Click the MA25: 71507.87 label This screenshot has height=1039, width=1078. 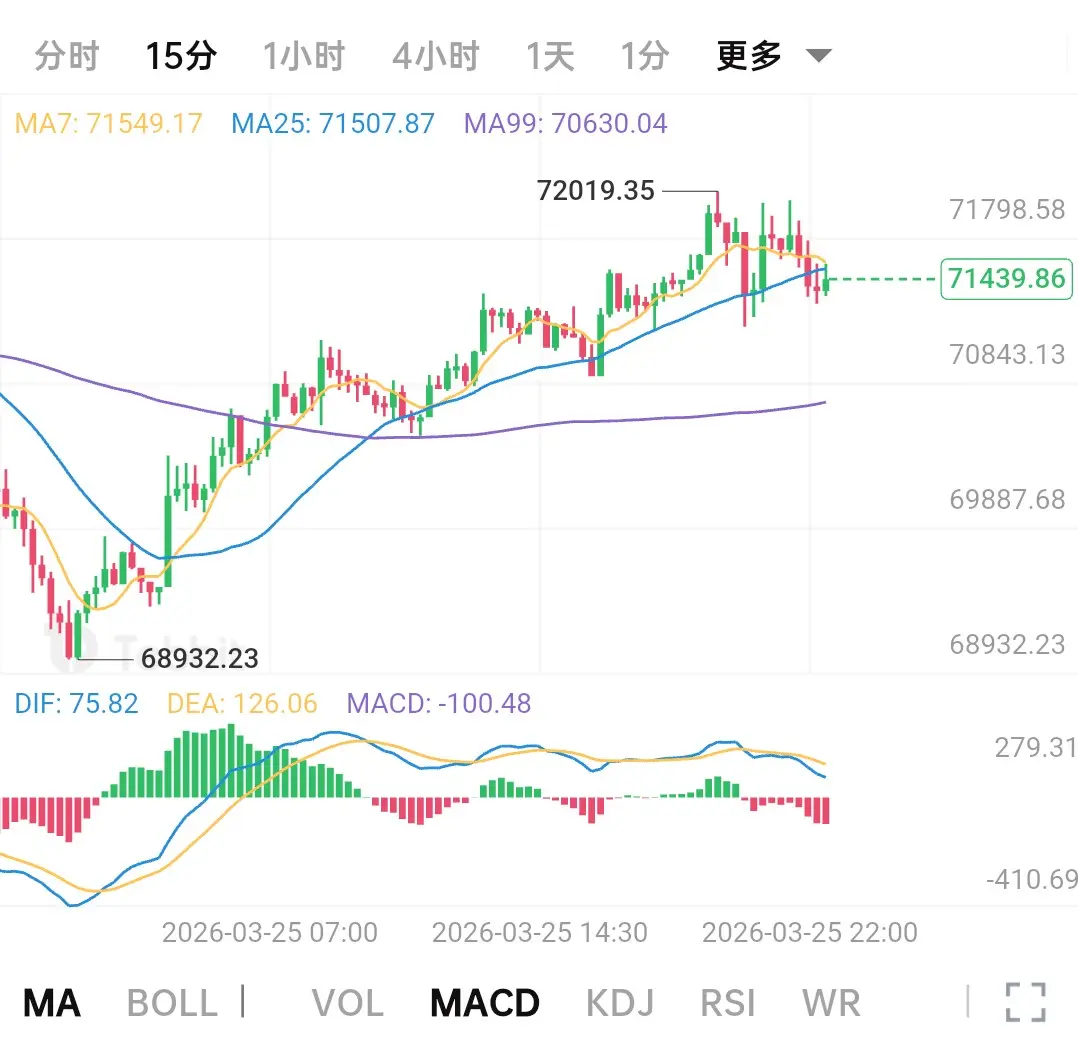coord(333,124)
